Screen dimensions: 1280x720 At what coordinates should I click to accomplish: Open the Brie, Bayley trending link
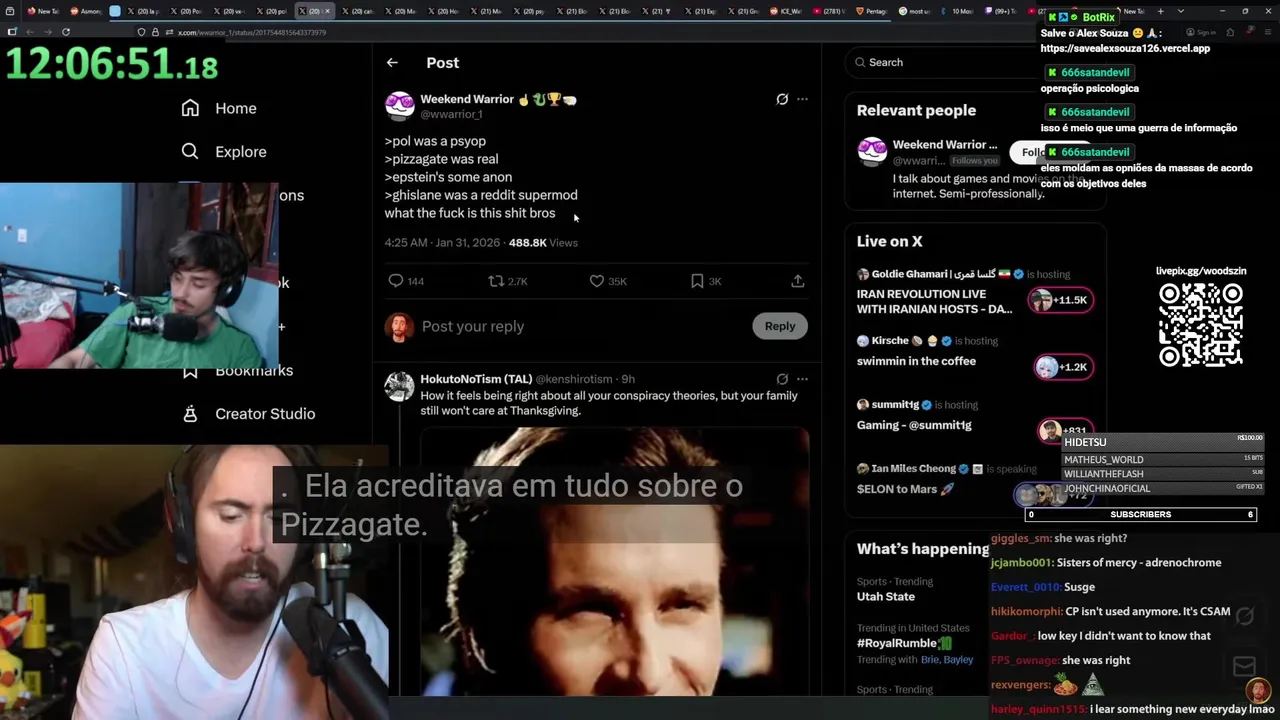(946, 660)
